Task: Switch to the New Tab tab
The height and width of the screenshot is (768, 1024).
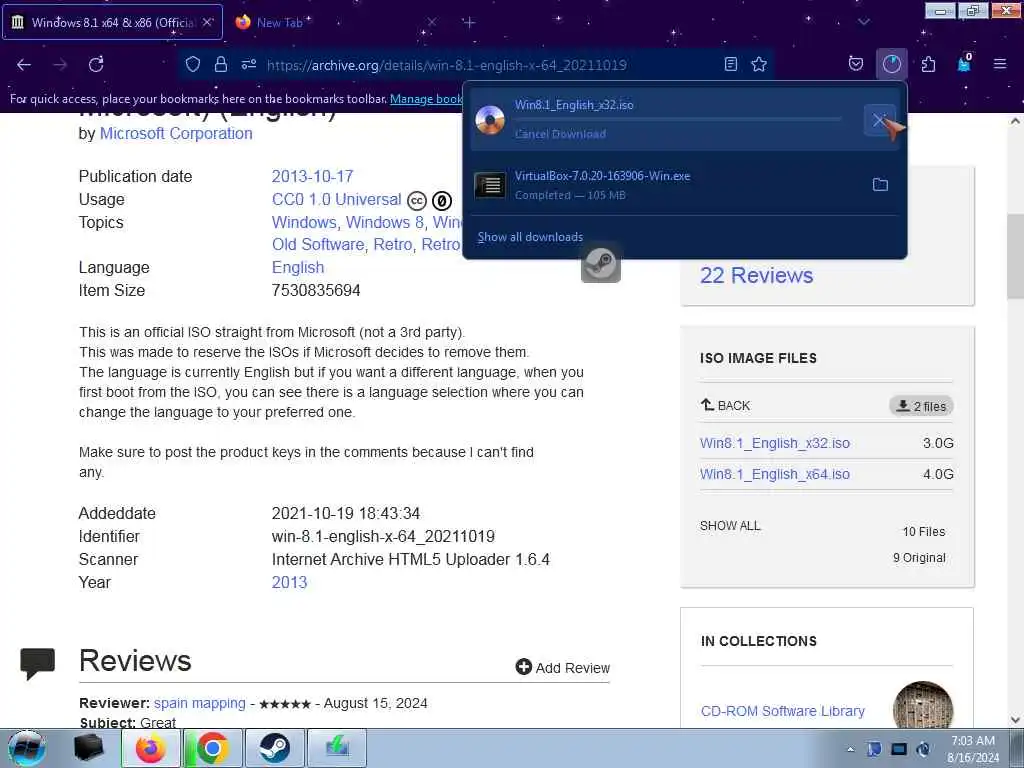Action: (x=280, y=22)
